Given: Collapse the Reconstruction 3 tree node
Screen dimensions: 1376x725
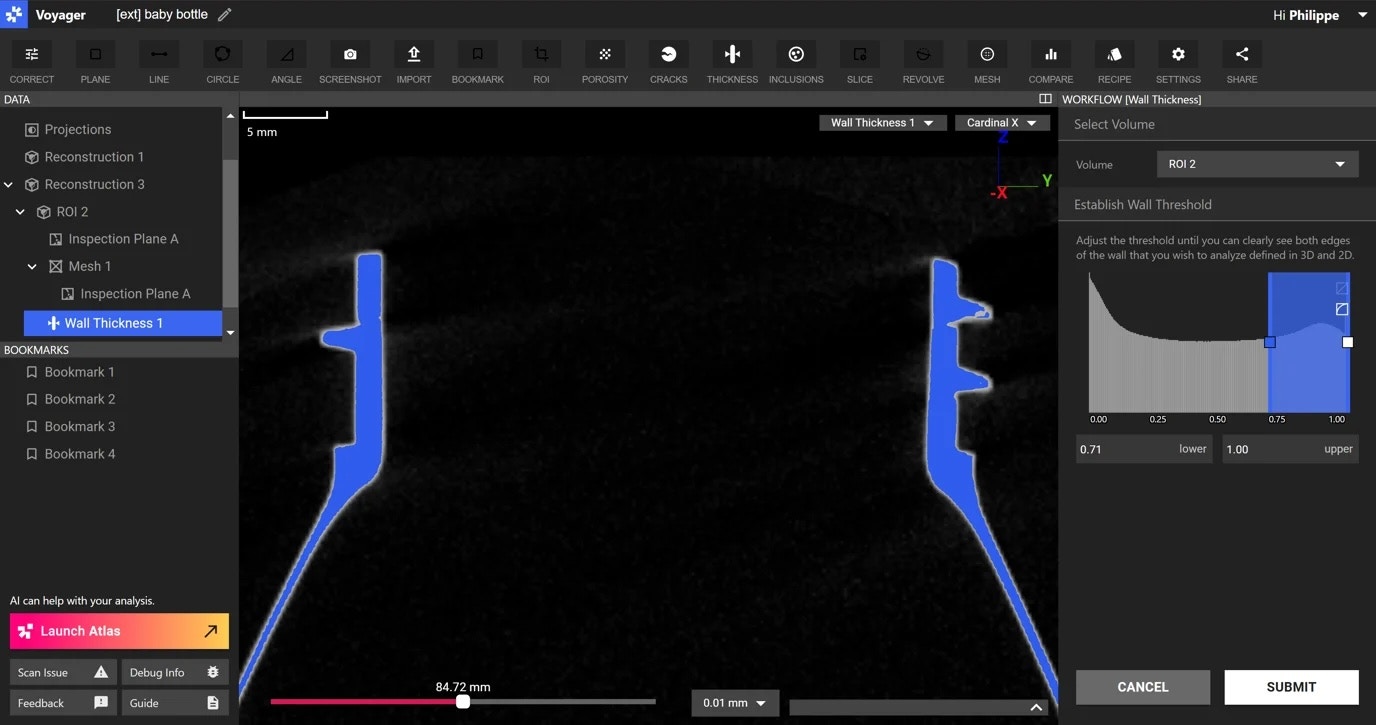Looking at the screenshot, I should [9, 185].
